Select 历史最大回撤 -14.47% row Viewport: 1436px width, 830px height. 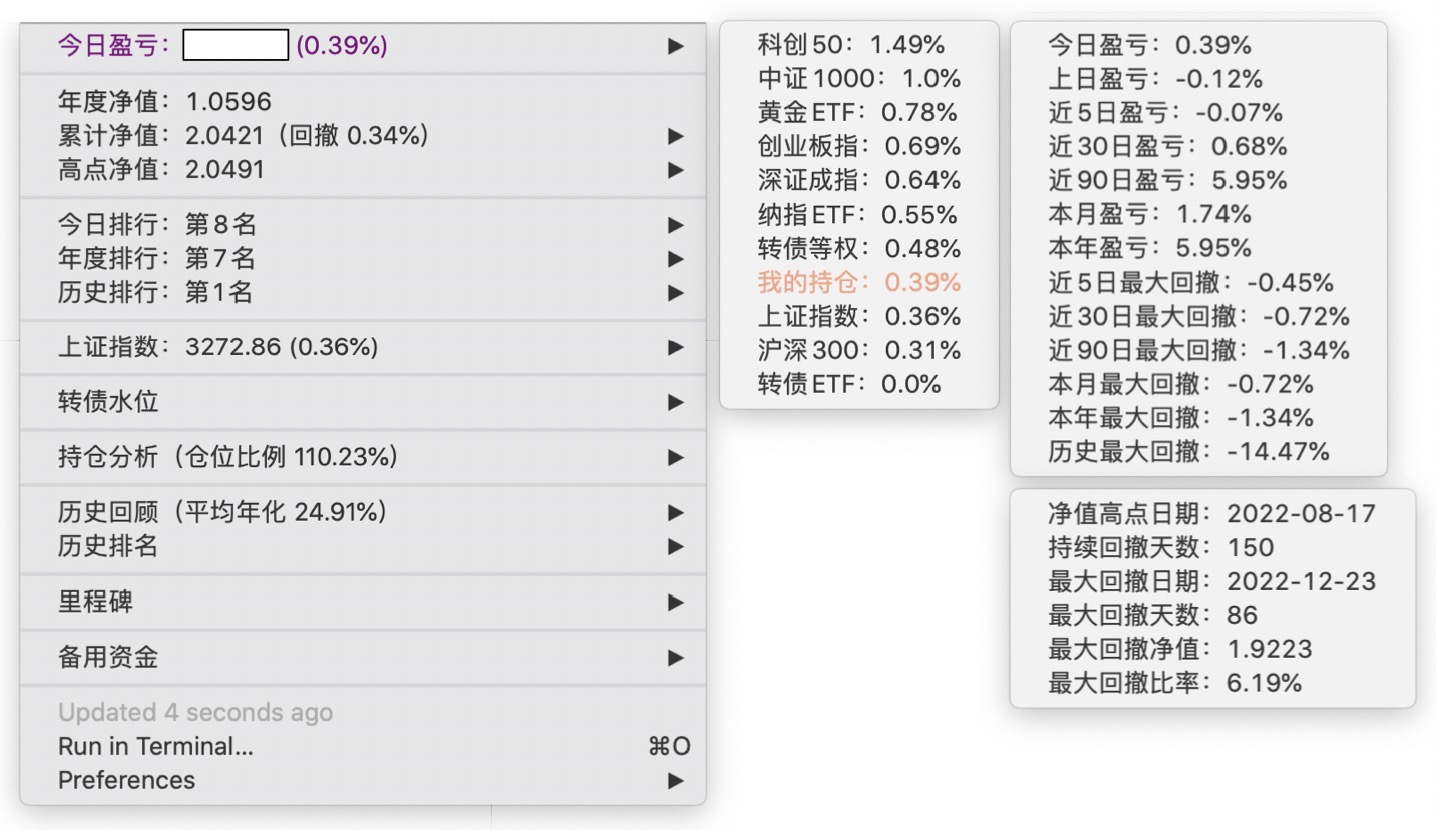(1189, 452)
